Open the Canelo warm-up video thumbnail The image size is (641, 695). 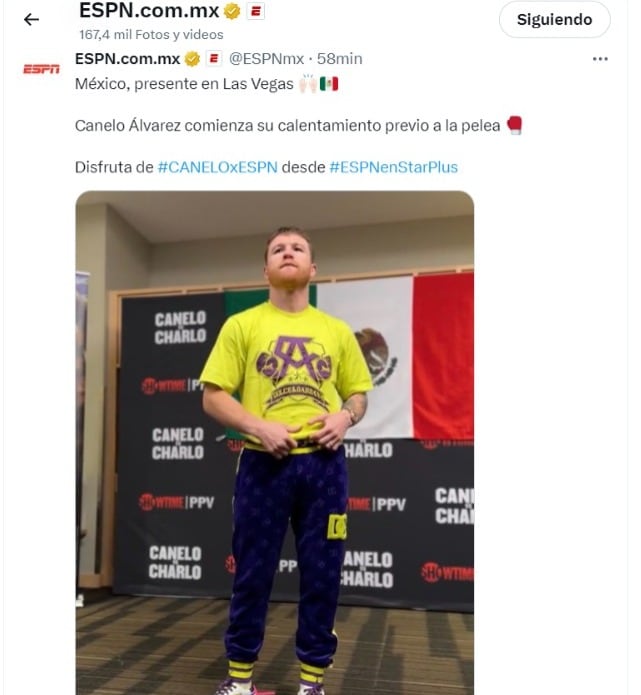click(275, 443)
